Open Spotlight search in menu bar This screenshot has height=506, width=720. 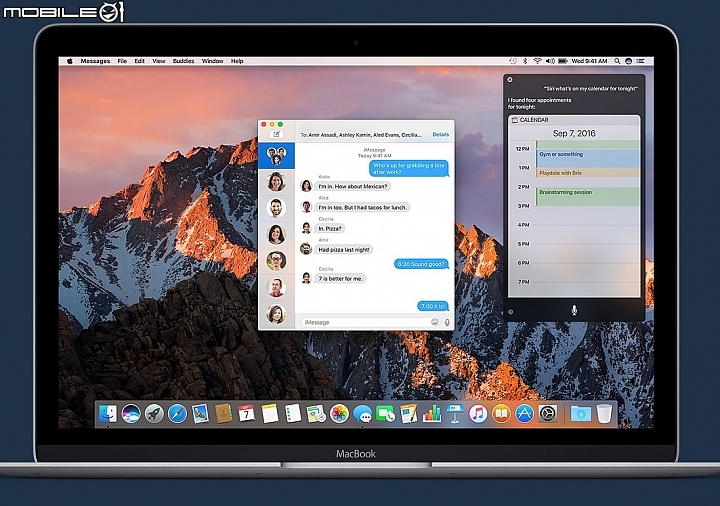tap(618, 61)
